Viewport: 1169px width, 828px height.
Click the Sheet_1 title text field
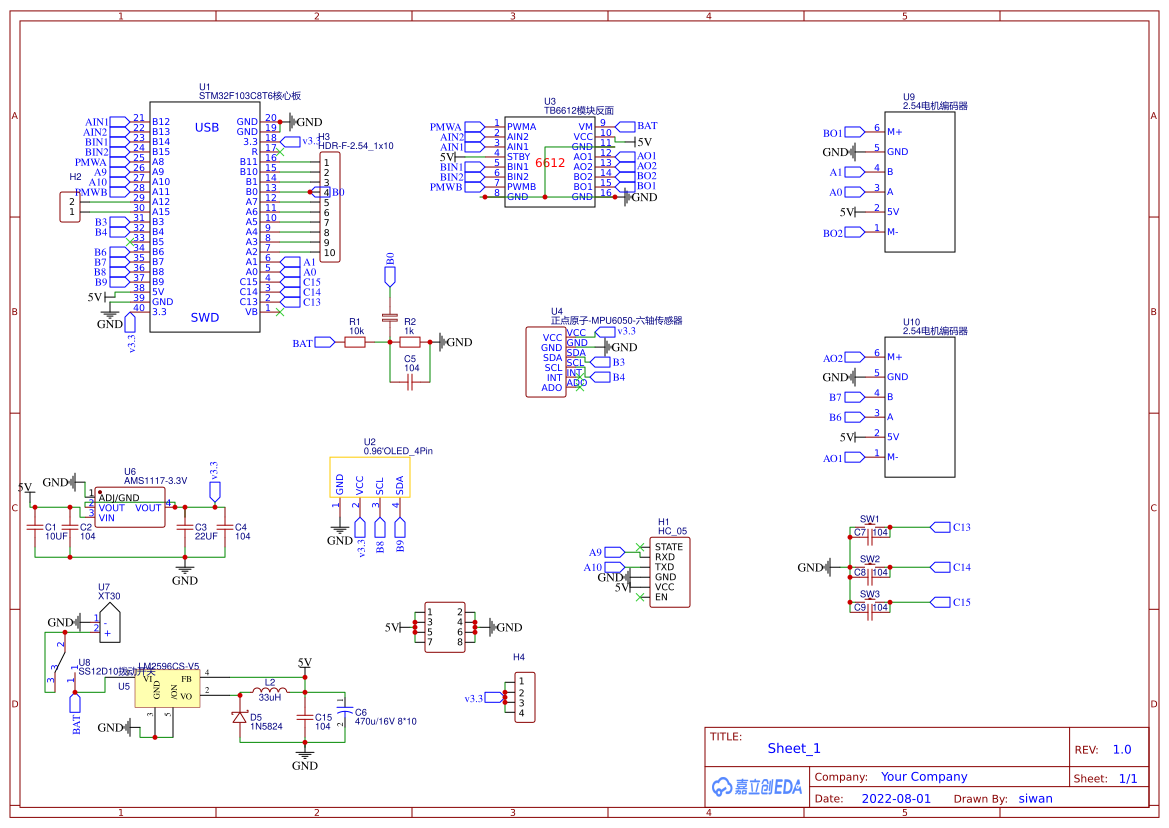coord(792,748)
